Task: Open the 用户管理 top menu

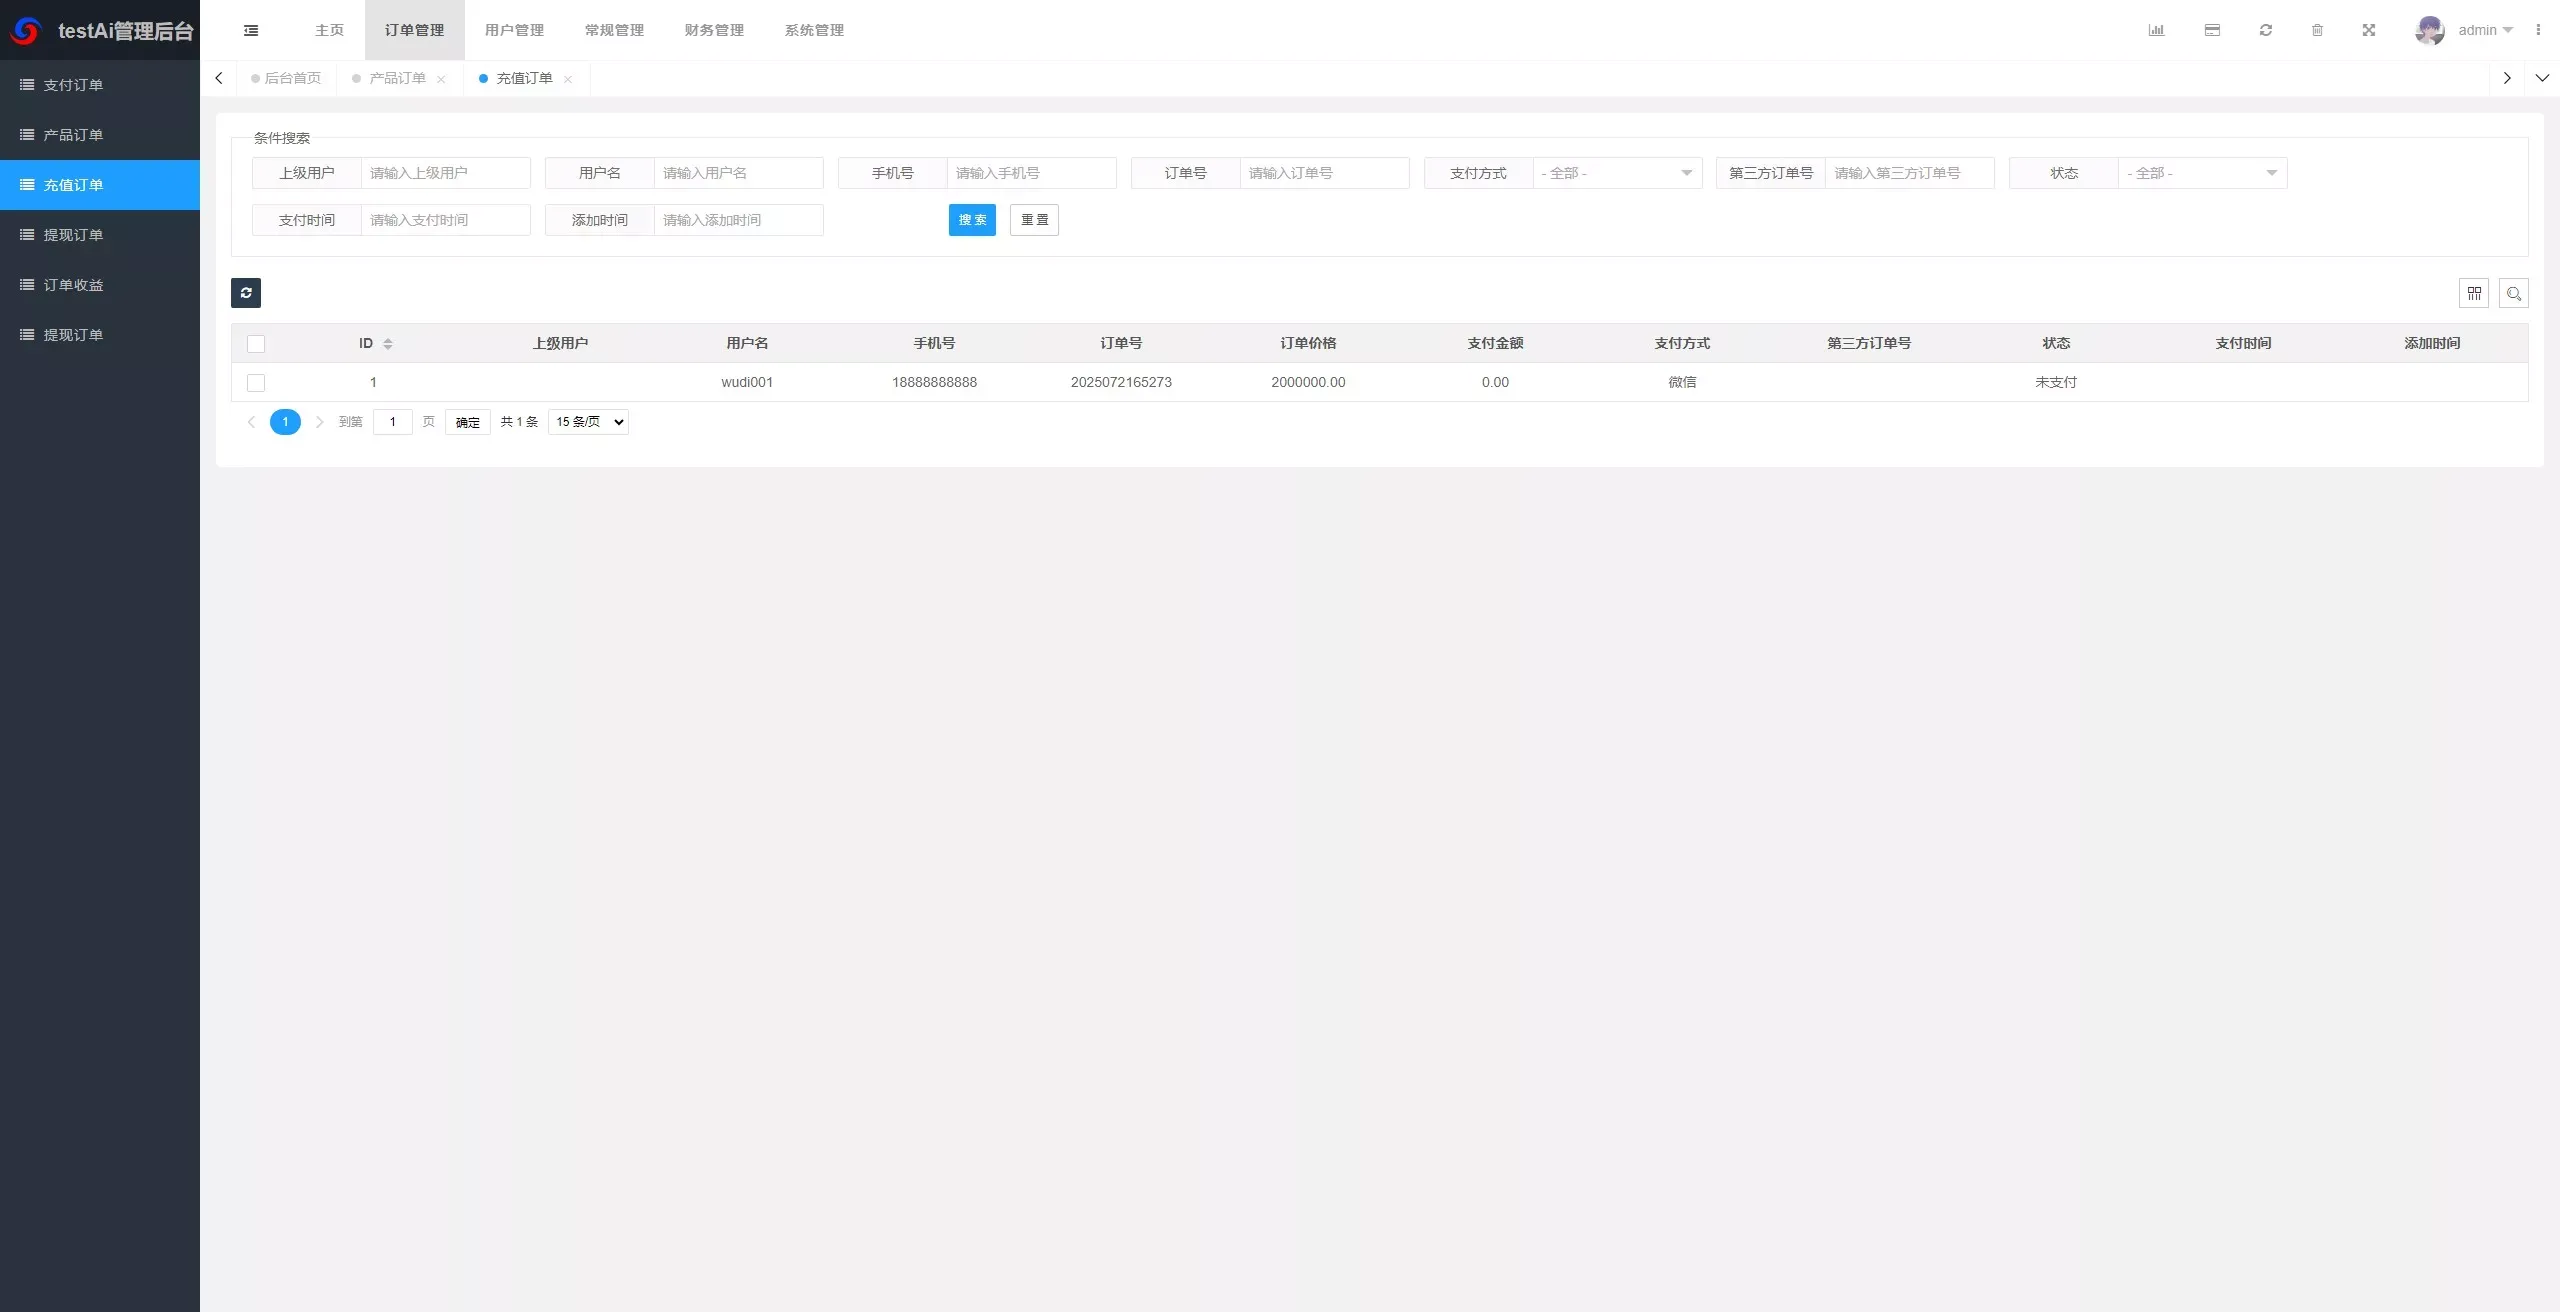Action: (x=514, y=30)
